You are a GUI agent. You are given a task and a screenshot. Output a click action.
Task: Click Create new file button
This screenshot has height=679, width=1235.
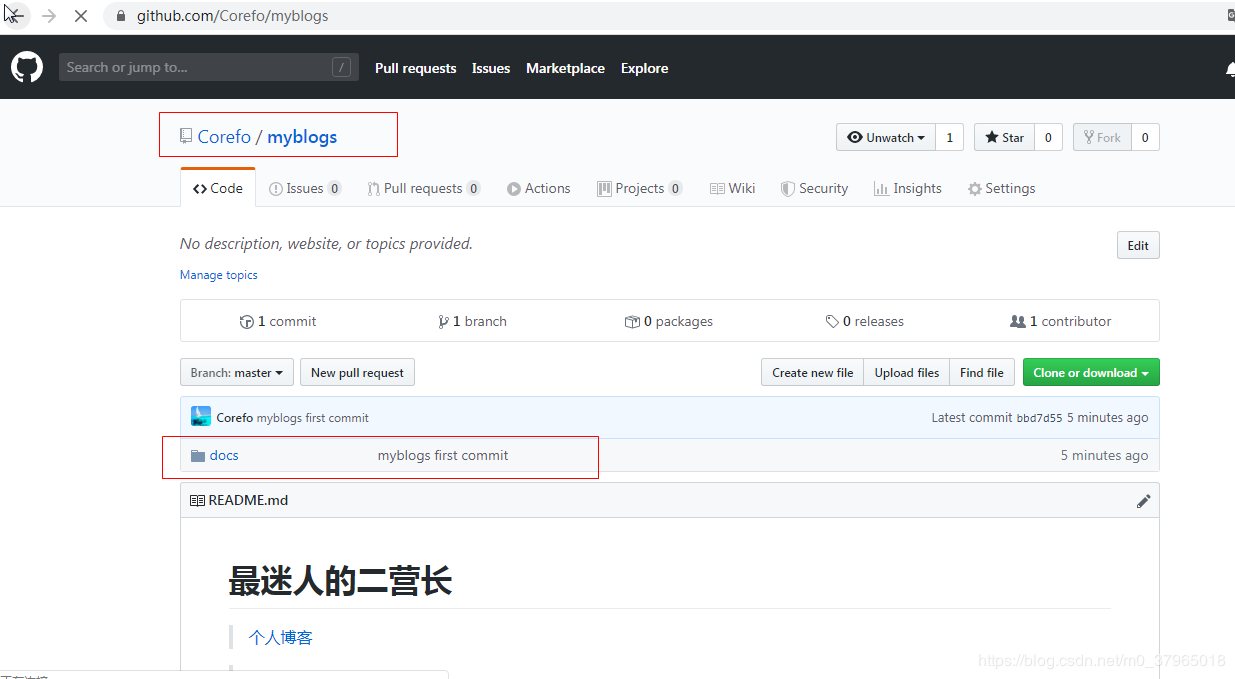[x=812, y=373]
